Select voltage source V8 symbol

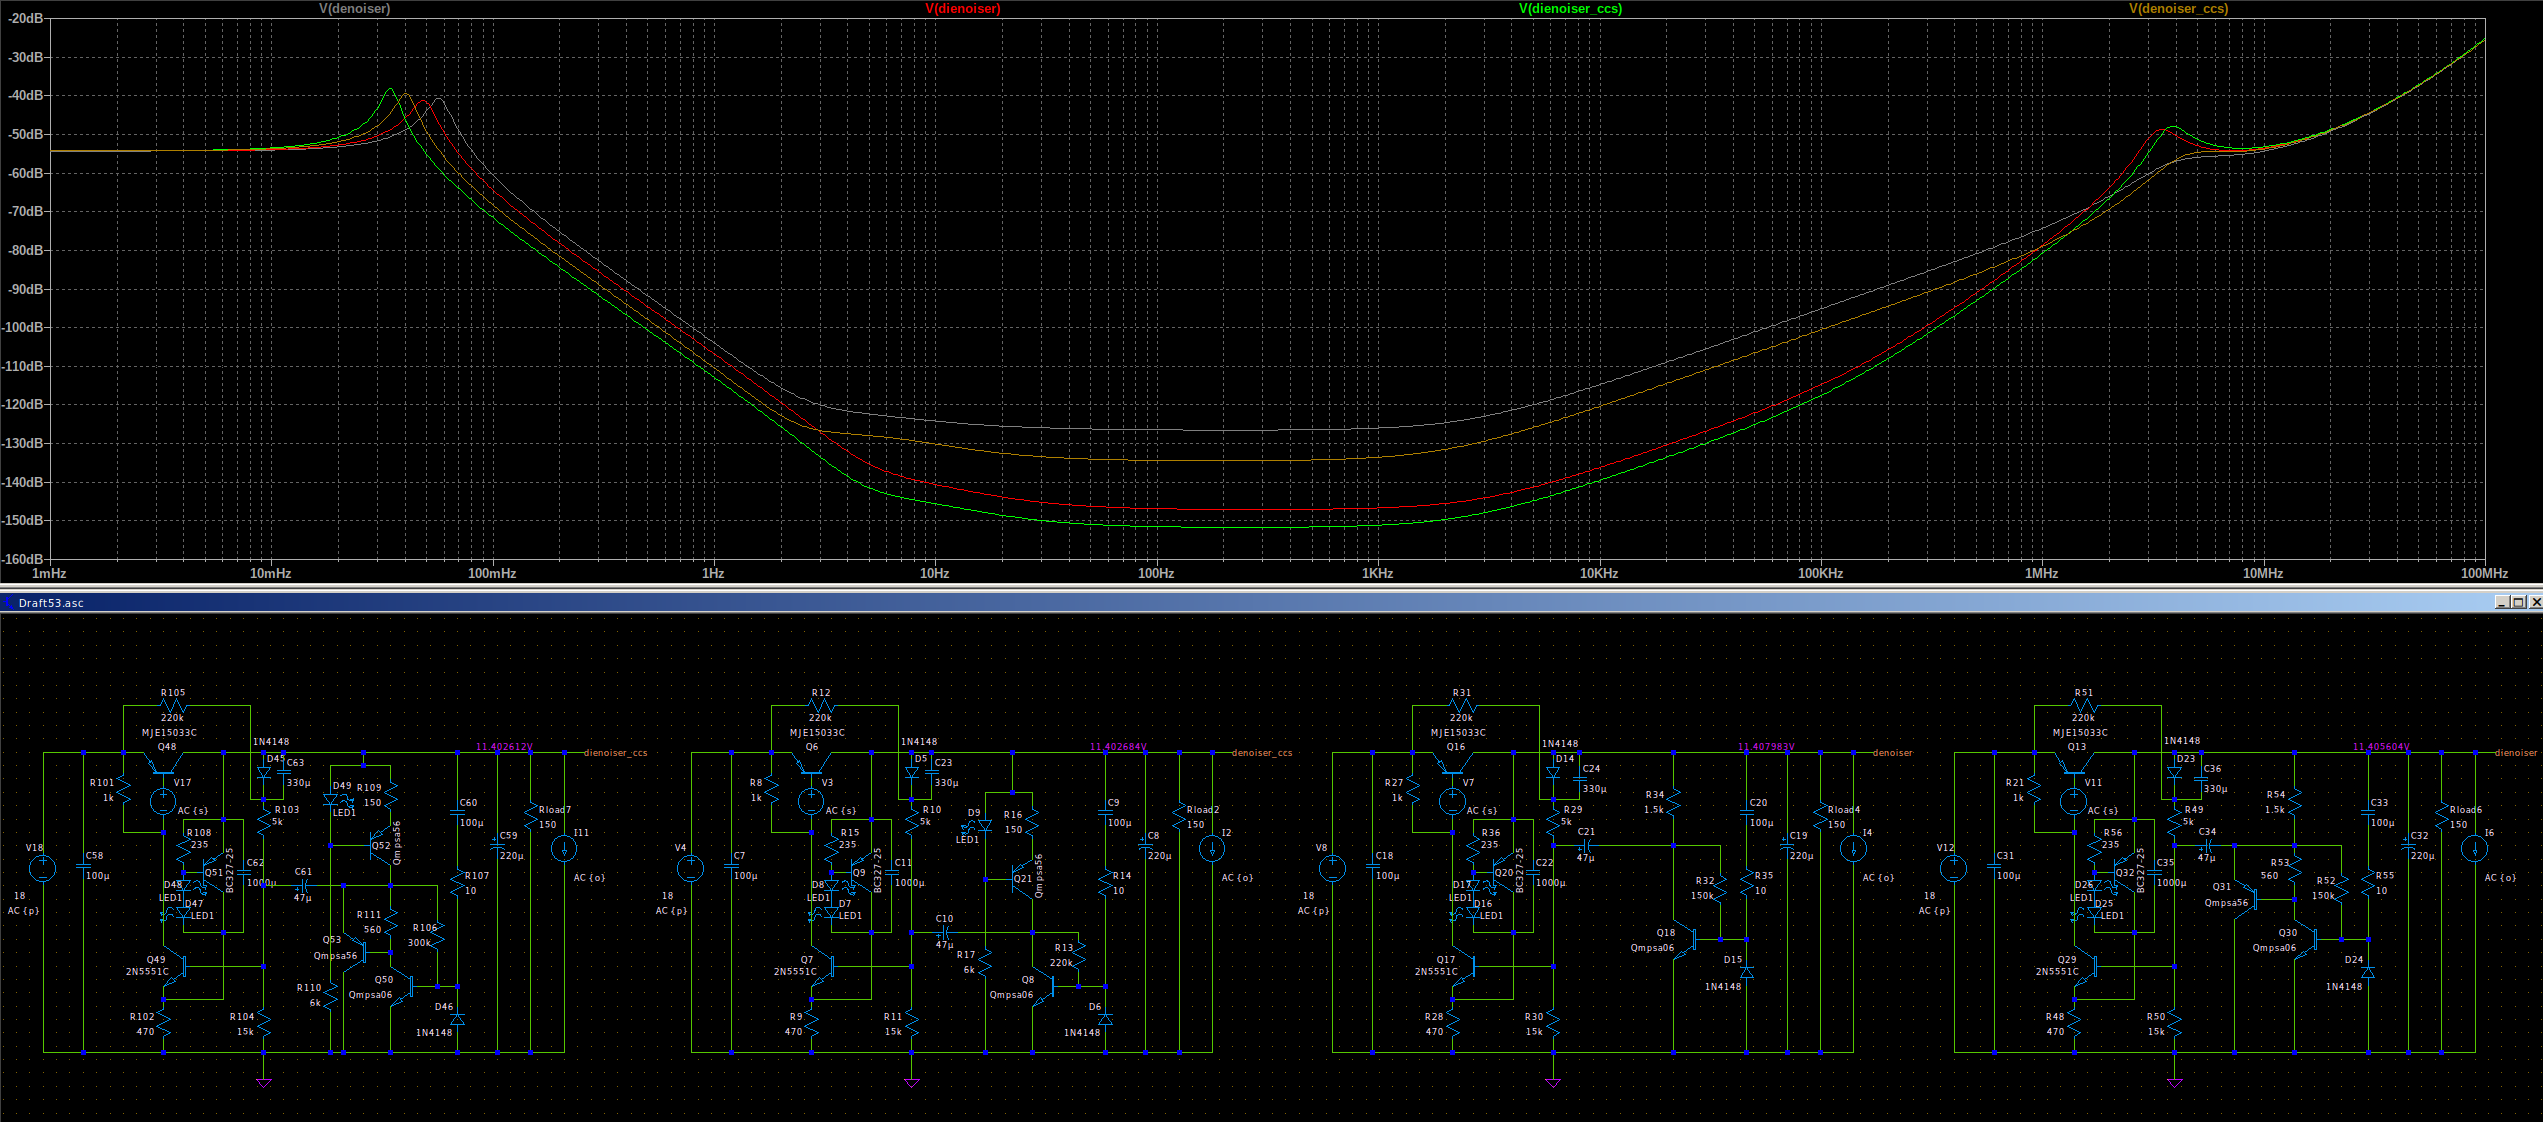[x=1332, y=868]
